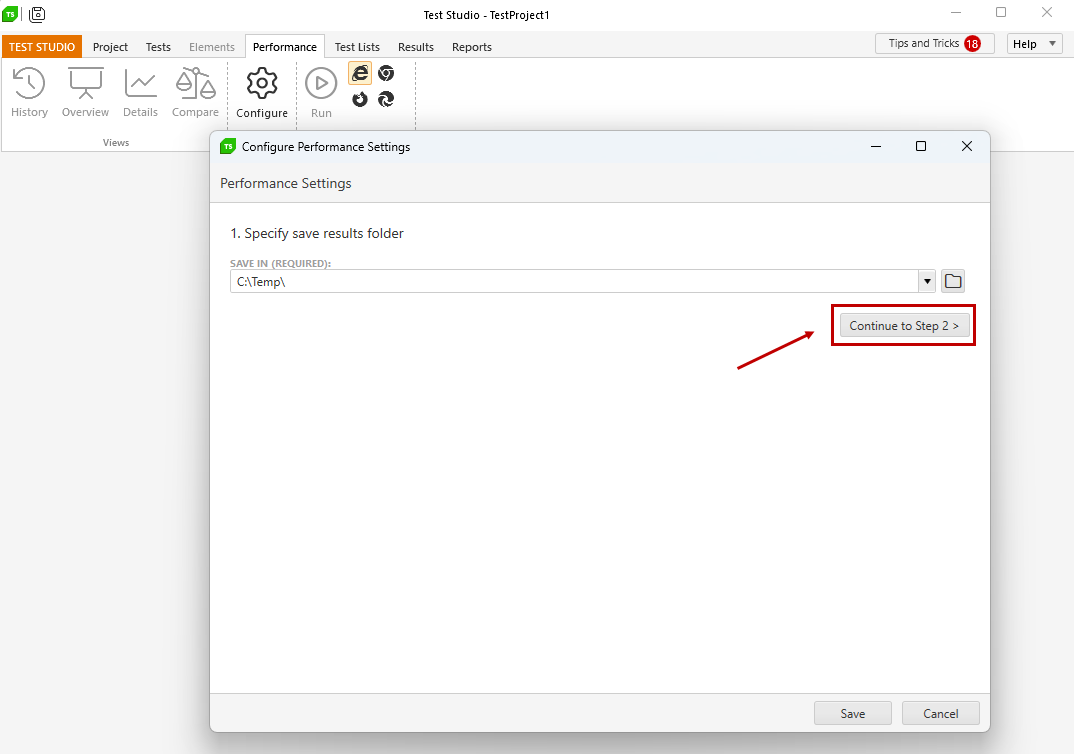Viewport: 1074px width, 754px height.
Task: Browse for save results folder
Action: [953, 281]
